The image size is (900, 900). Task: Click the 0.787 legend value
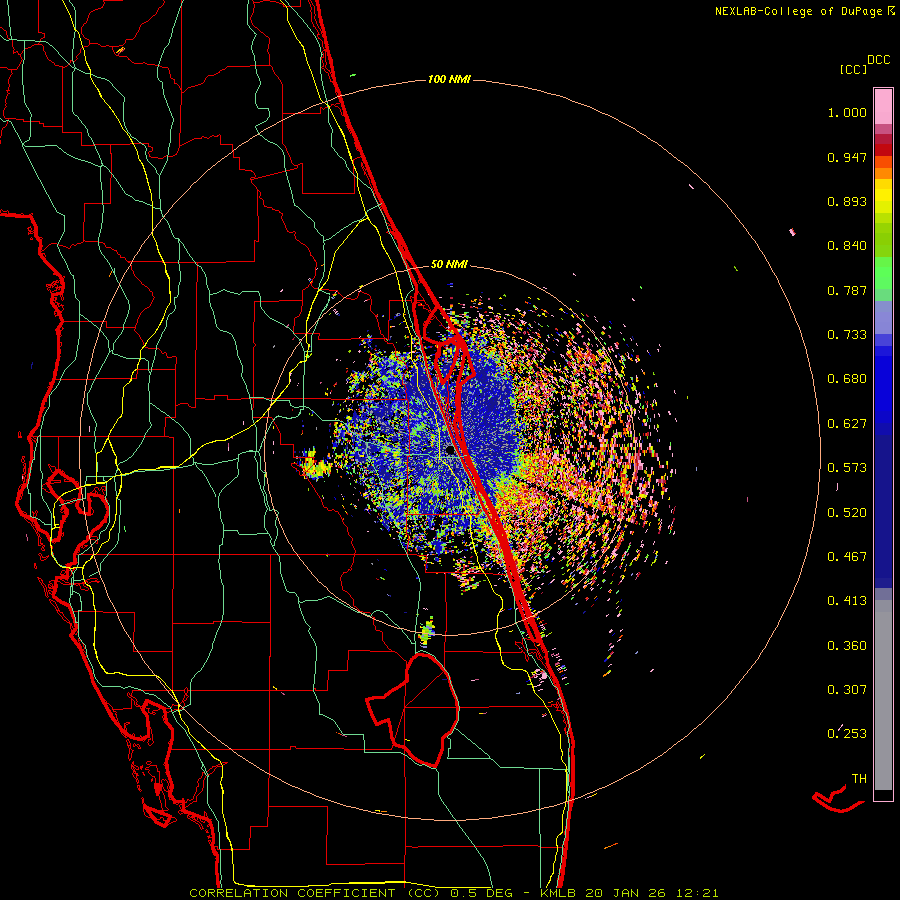(847, 290)
